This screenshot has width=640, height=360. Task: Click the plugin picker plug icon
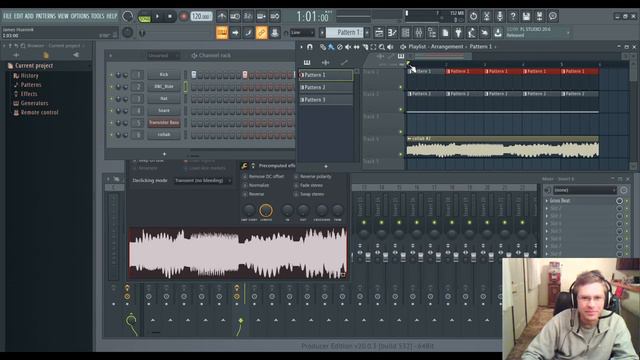point(458,33)
